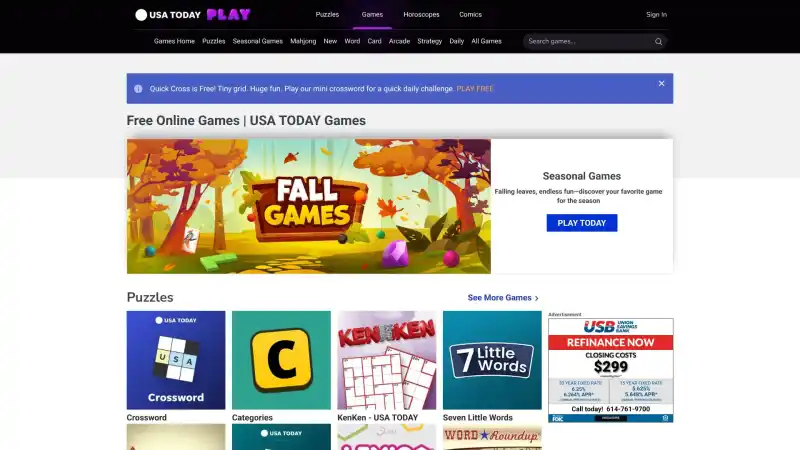Open the Categories game tile
The image size is (800, 450).
(x=281, y=360)
